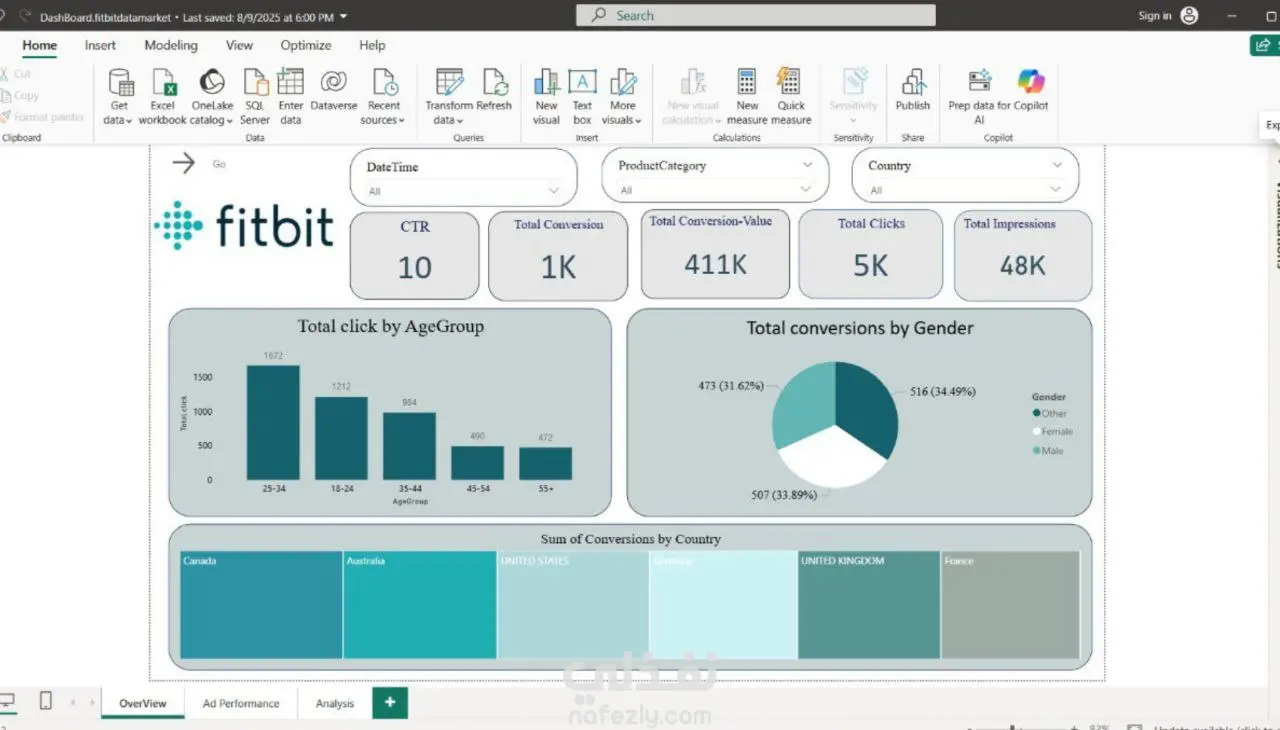Select the France treemap tile
1280x730 pixels.
pos(1010,605)
